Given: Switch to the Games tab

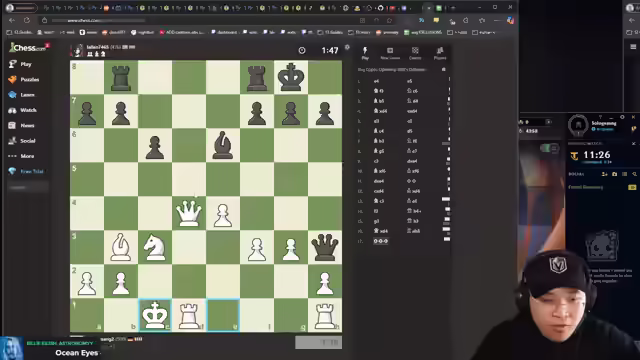Looking at the screenshot, I should (415, 53).
